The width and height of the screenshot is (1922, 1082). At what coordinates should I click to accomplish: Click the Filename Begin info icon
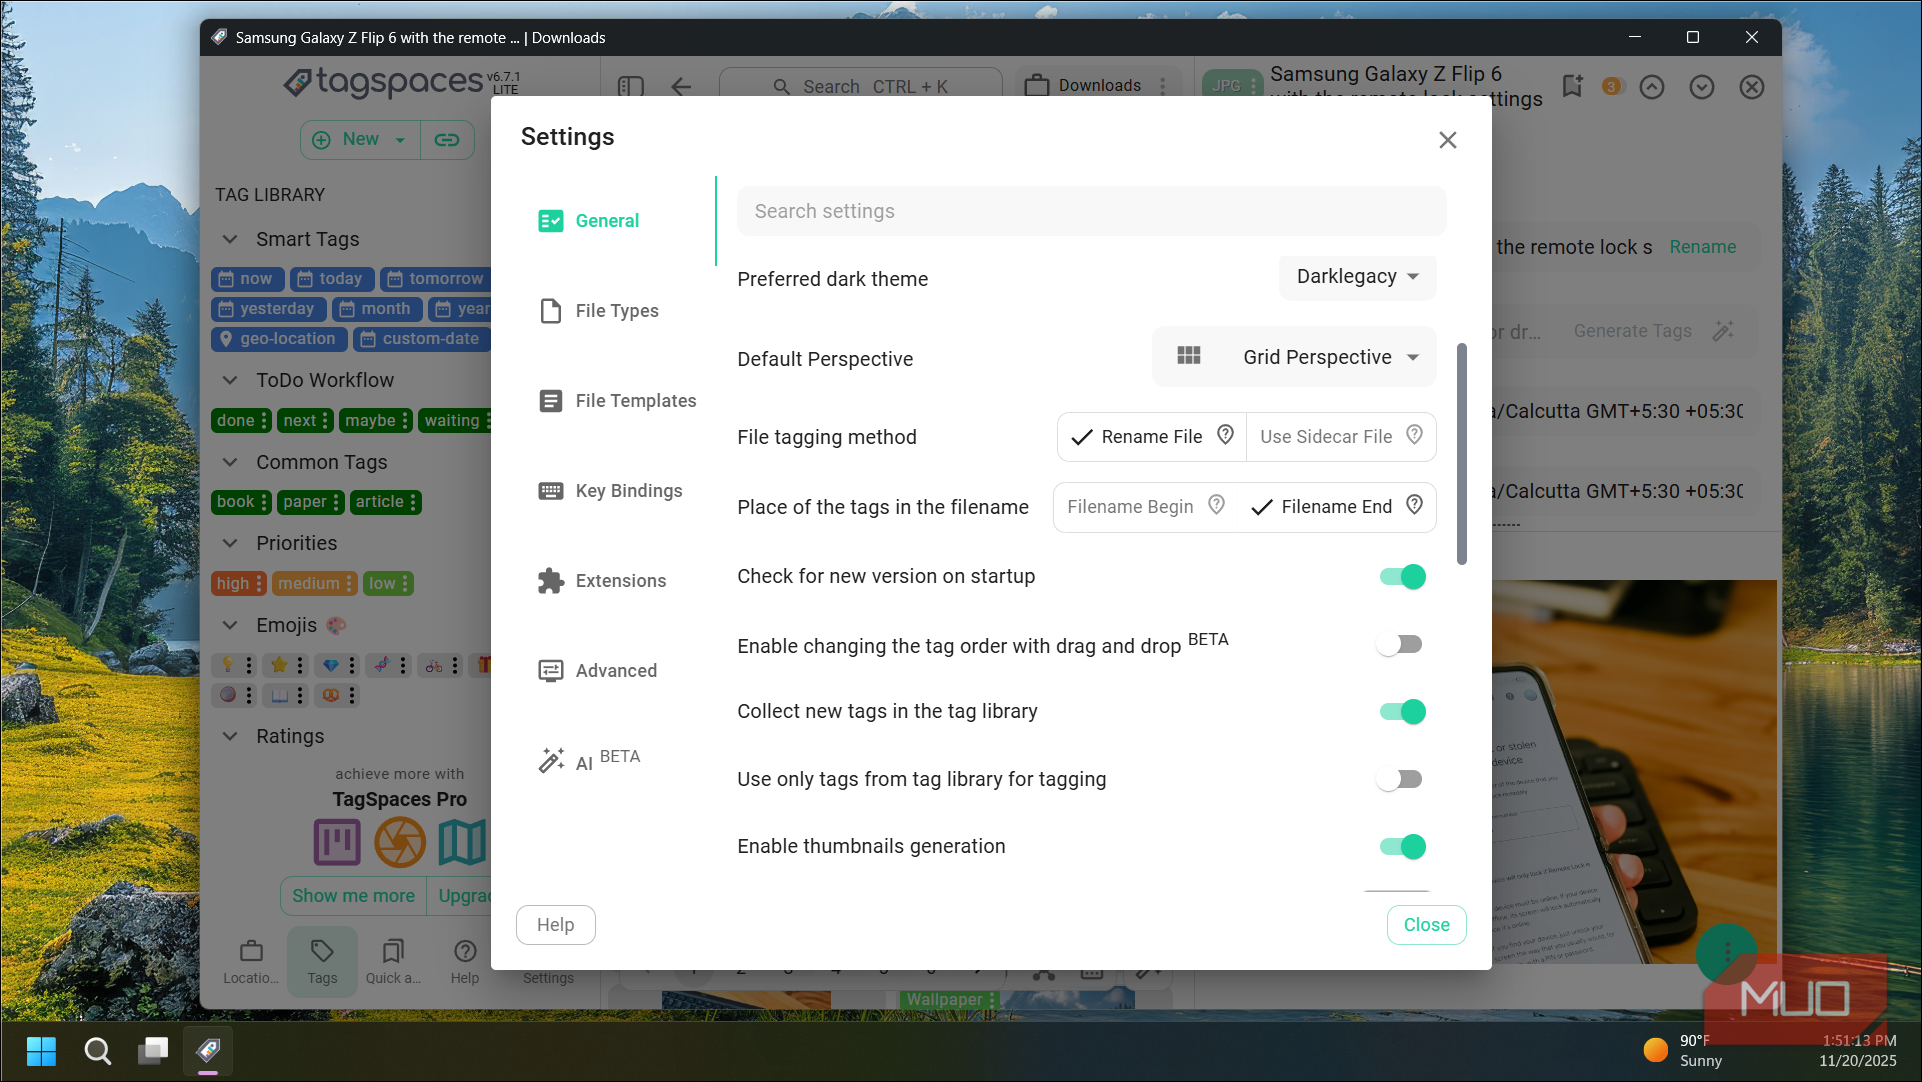click(x=1216, y=505)
